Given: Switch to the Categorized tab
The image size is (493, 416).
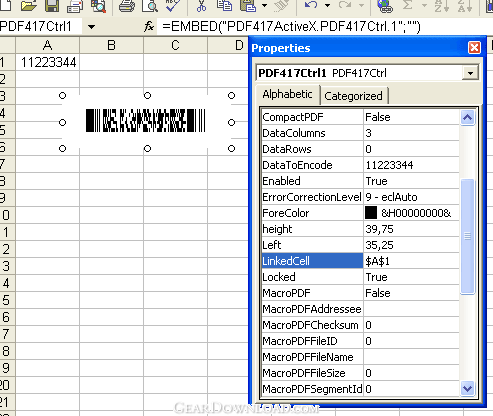Looking at the screenshot, I should [x=353, y=96].
